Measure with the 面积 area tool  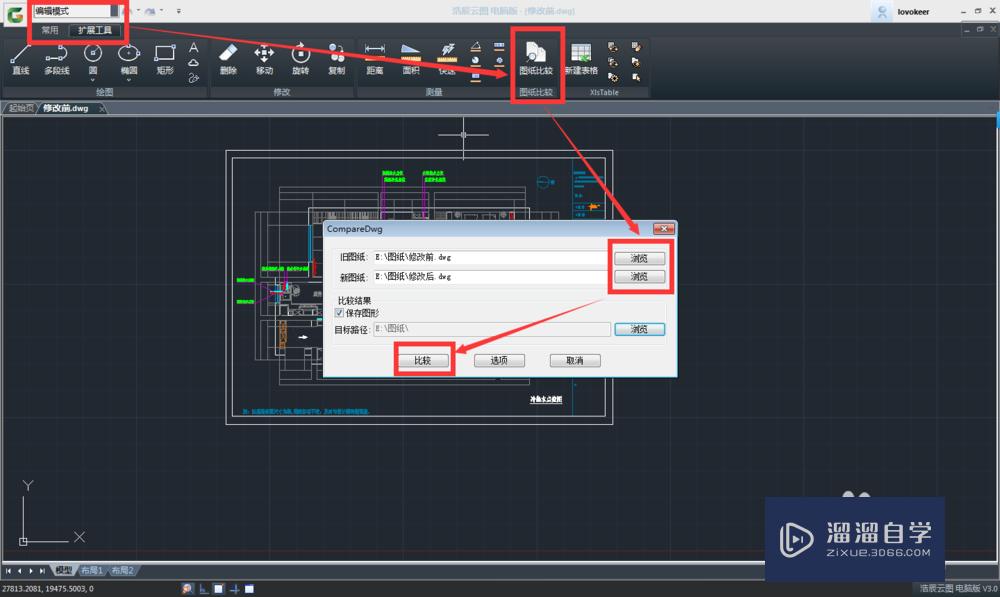click(411, 59)
